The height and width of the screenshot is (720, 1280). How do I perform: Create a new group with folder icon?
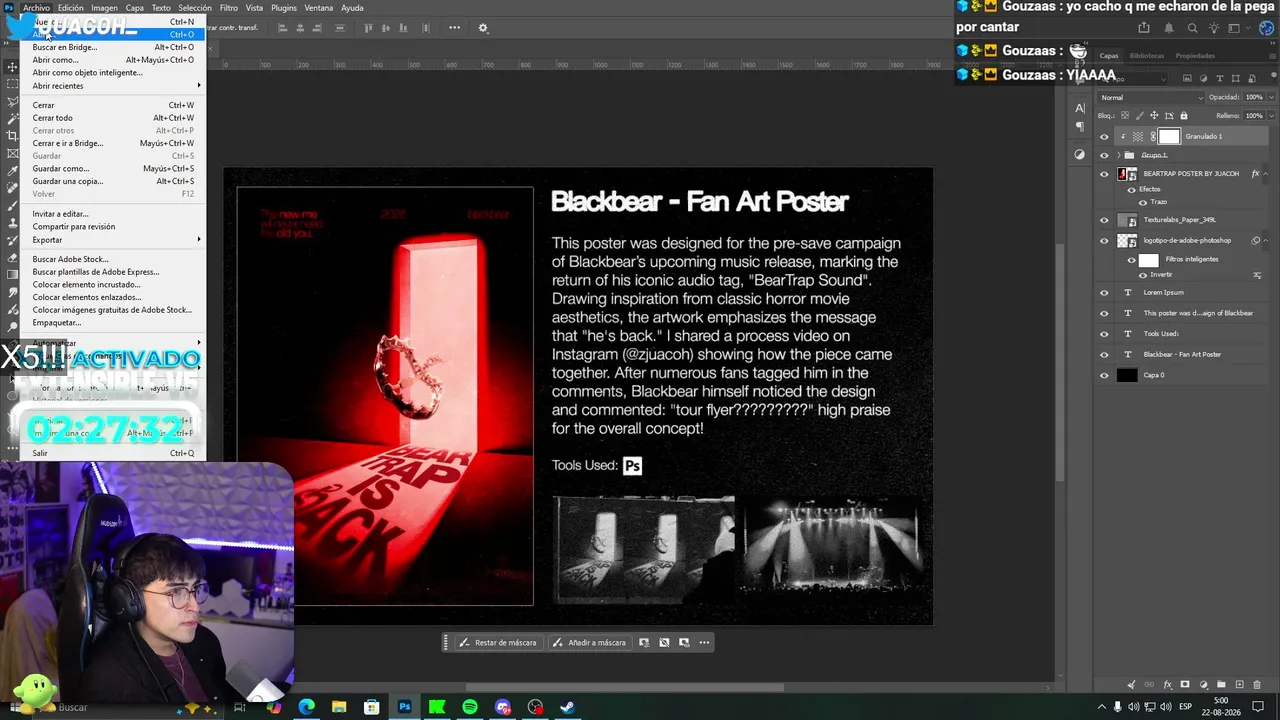click(1221, 685)
